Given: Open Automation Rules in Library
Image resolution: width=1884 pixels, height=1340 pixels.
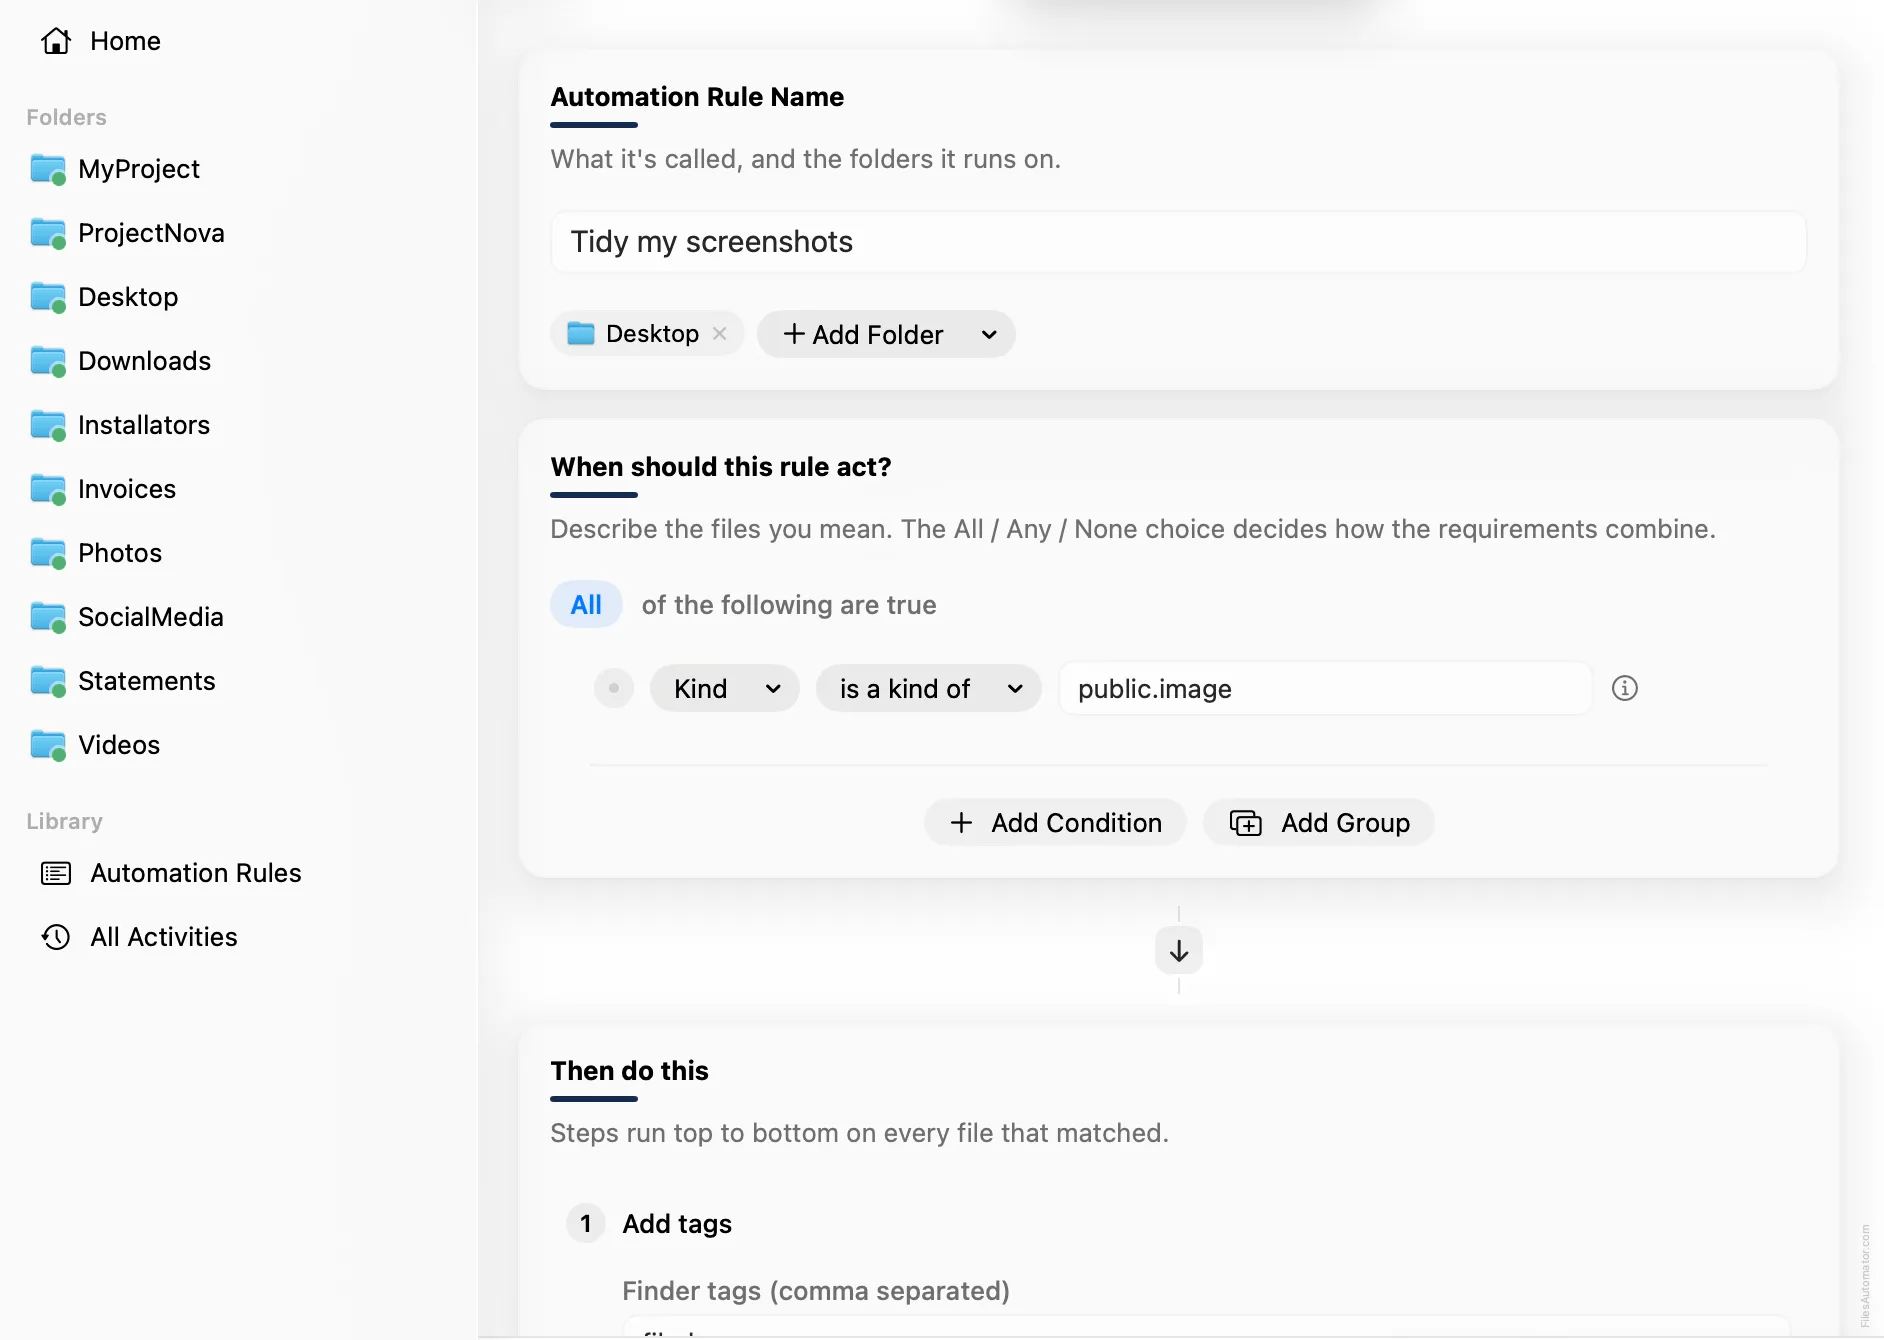Looking at the screenshot, I should pos(196,873).
